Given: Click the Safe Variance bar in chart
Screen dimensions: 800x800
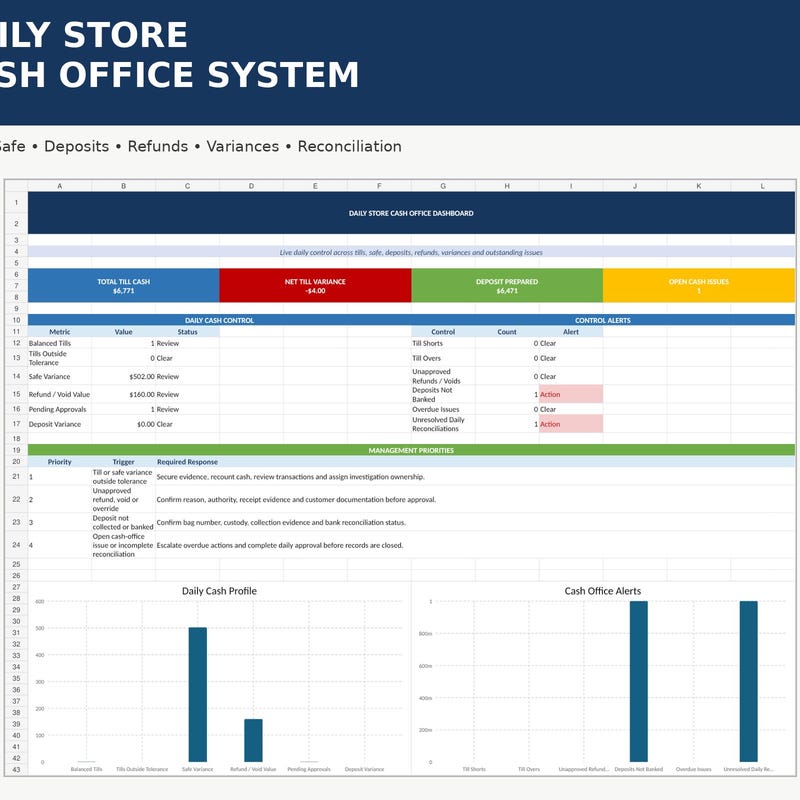Looking at the screenshot, I should coord(198,694).
